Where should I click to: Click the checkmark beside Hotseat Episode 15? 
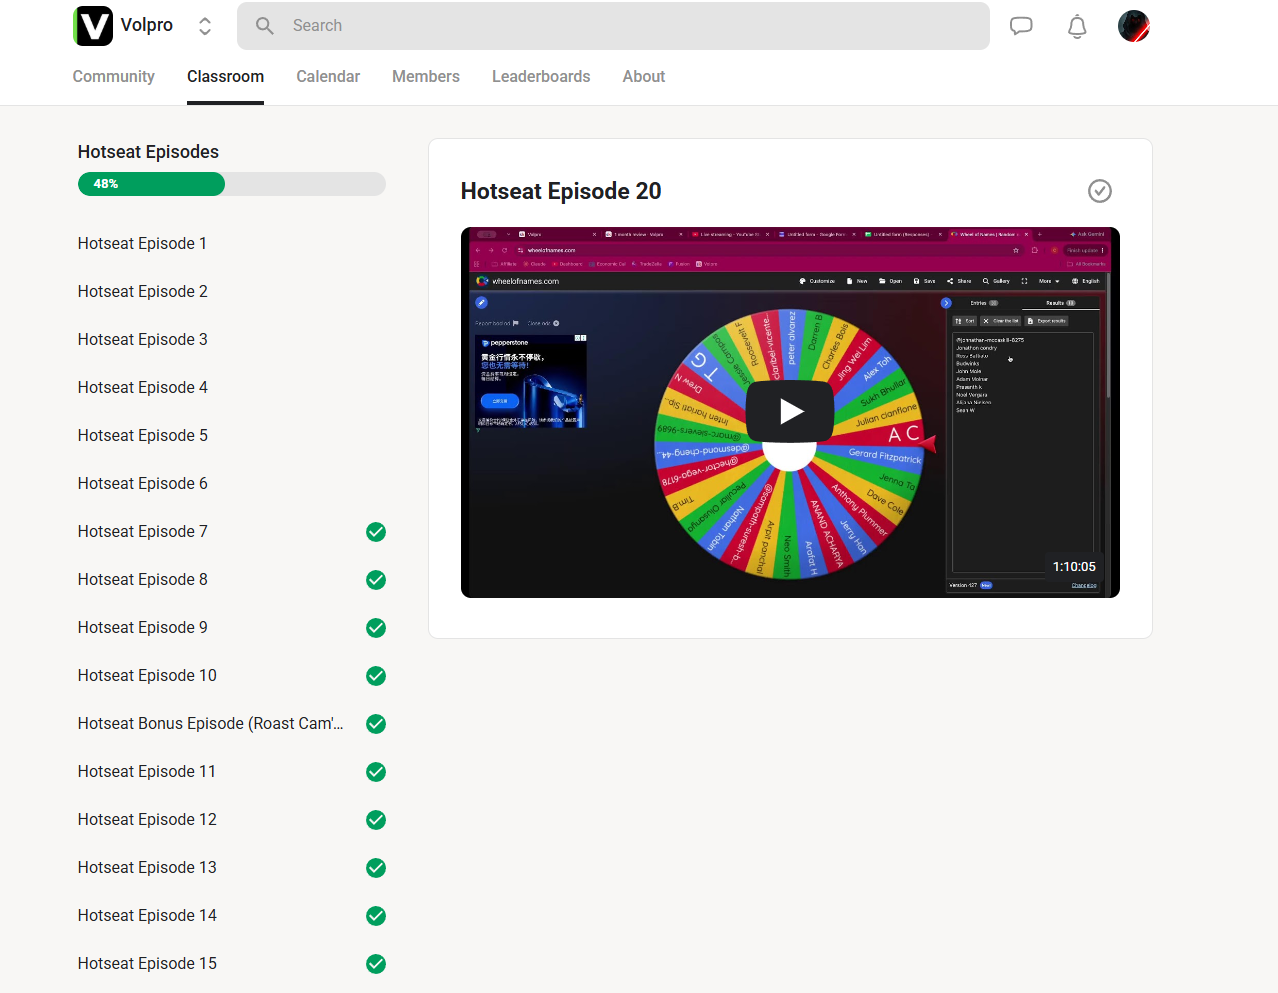coord(376,964)
